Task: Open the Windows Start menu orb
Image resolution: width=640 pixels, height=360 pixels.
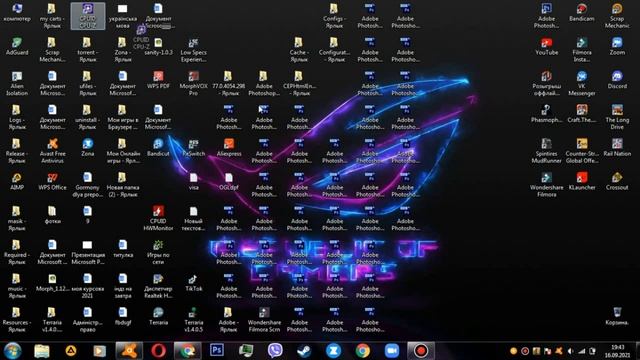Action: pyautogui.click(x=13, y=351)
